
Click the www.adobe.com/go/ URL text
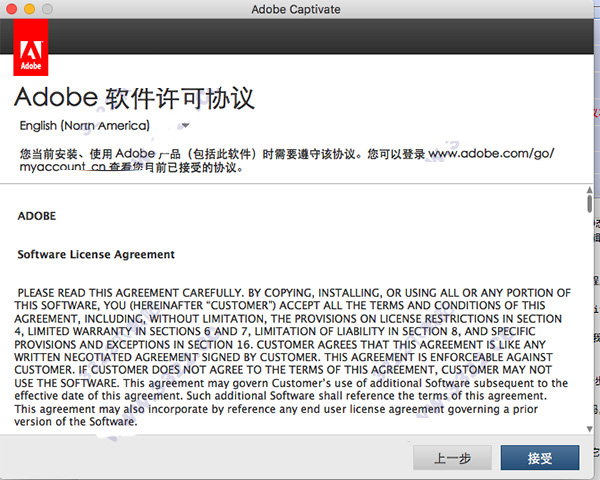[x=491, y=154]
